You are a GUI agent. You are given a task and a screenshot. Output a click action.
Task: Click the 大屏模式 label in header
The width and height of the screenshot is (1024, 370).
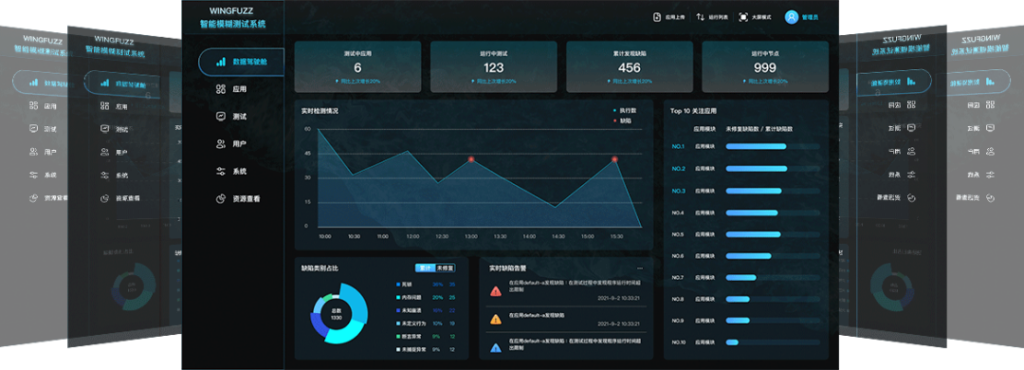tap(760, 18)
